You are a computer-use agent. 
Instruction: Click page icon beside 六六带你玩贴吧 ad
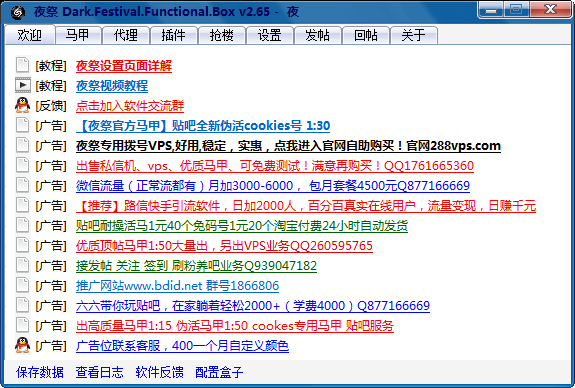click(22, 305)
